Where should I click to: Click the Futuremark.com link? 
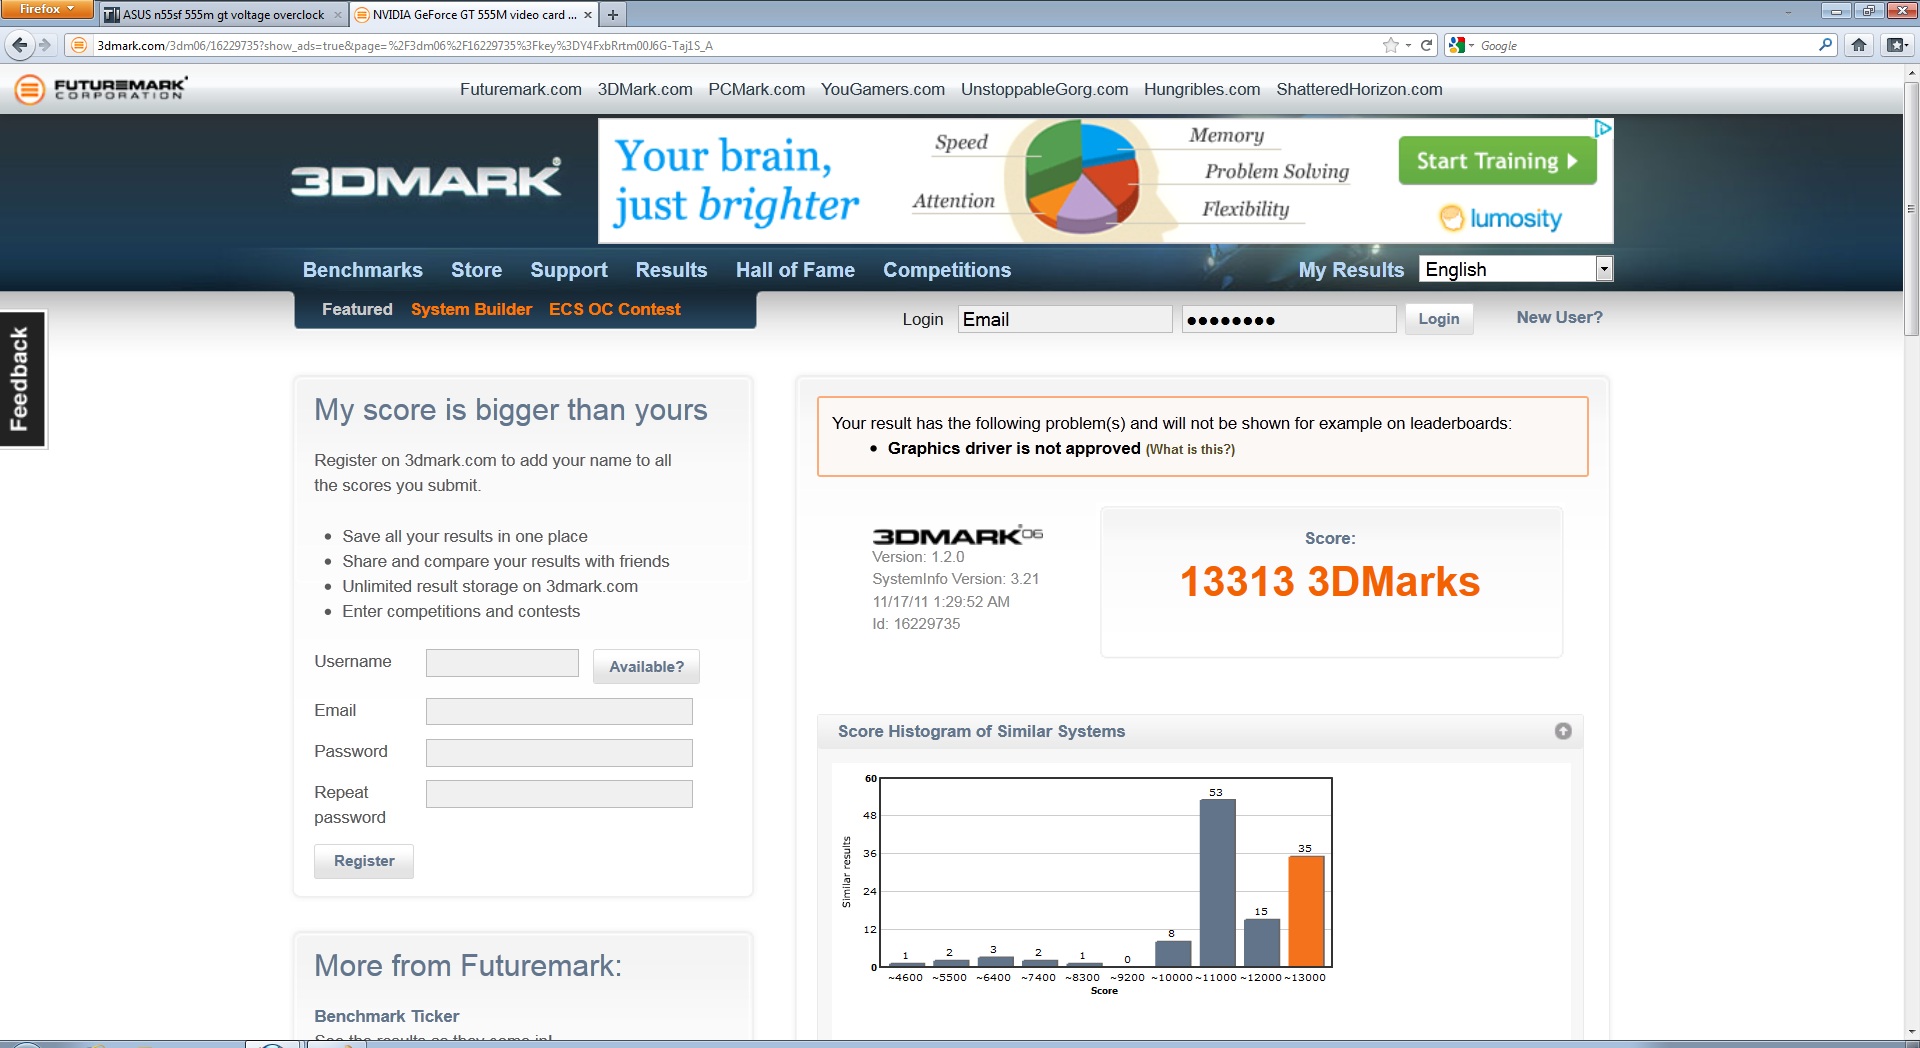tap(521, 89)
